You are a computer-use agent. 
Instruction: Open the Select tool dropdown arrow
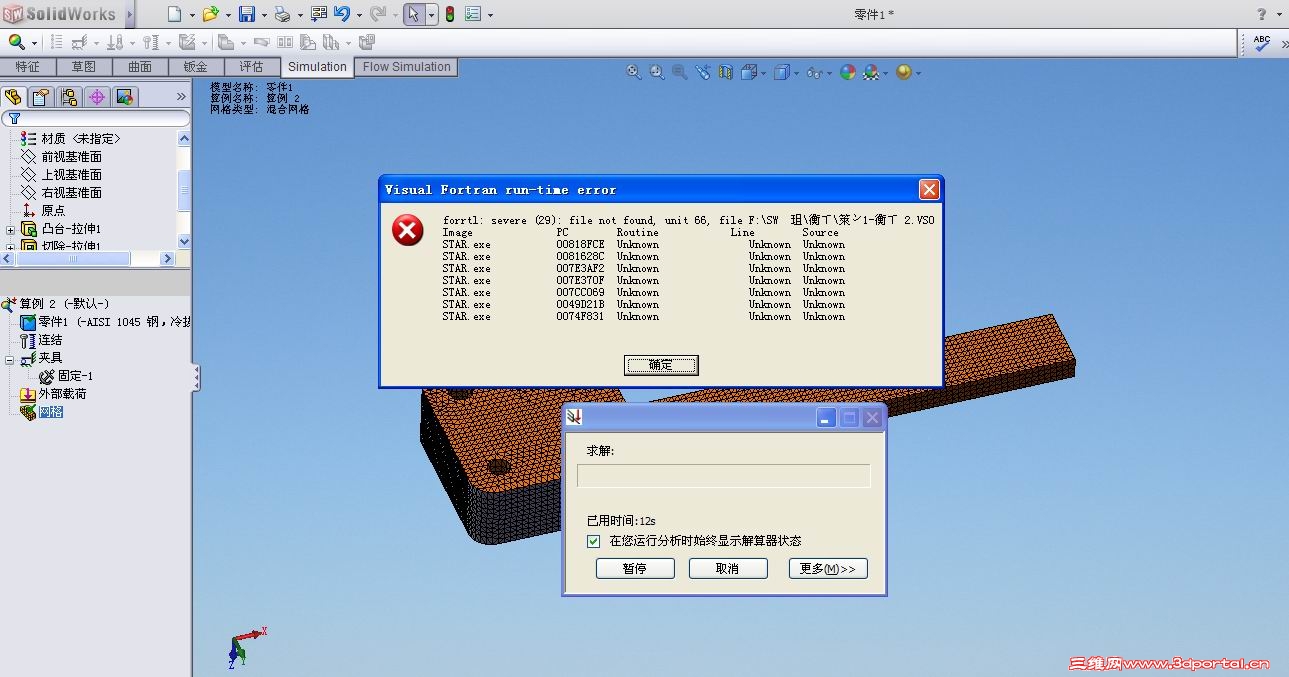tap(431, 15)
